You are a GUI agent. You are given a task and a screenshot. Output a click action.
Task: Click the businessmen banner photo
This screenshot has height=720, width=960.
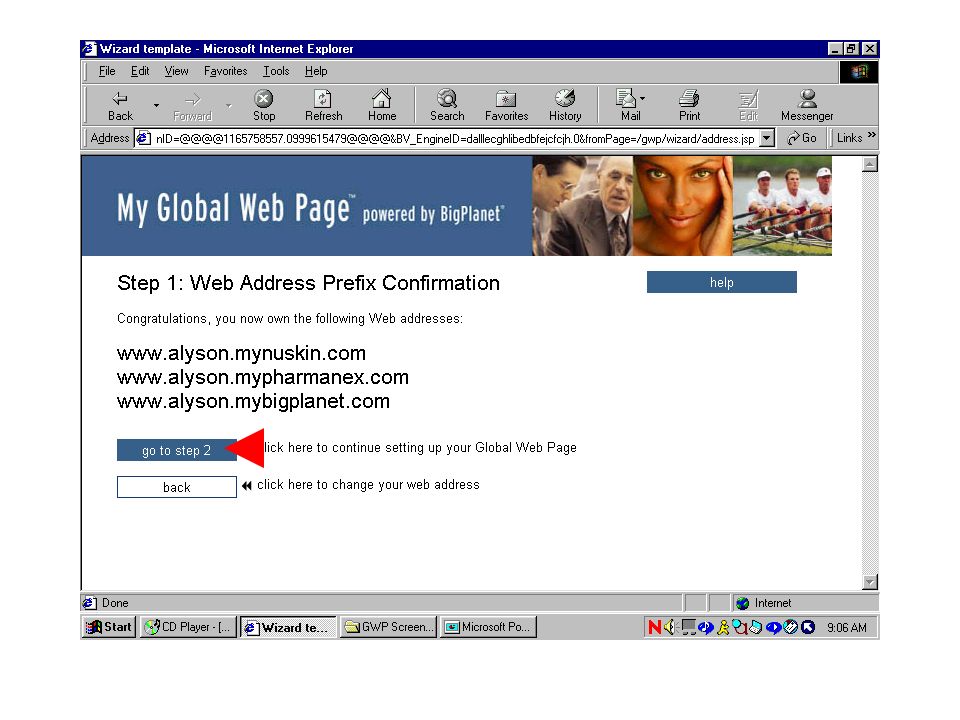pyautogui.click(x=582, y=206)
